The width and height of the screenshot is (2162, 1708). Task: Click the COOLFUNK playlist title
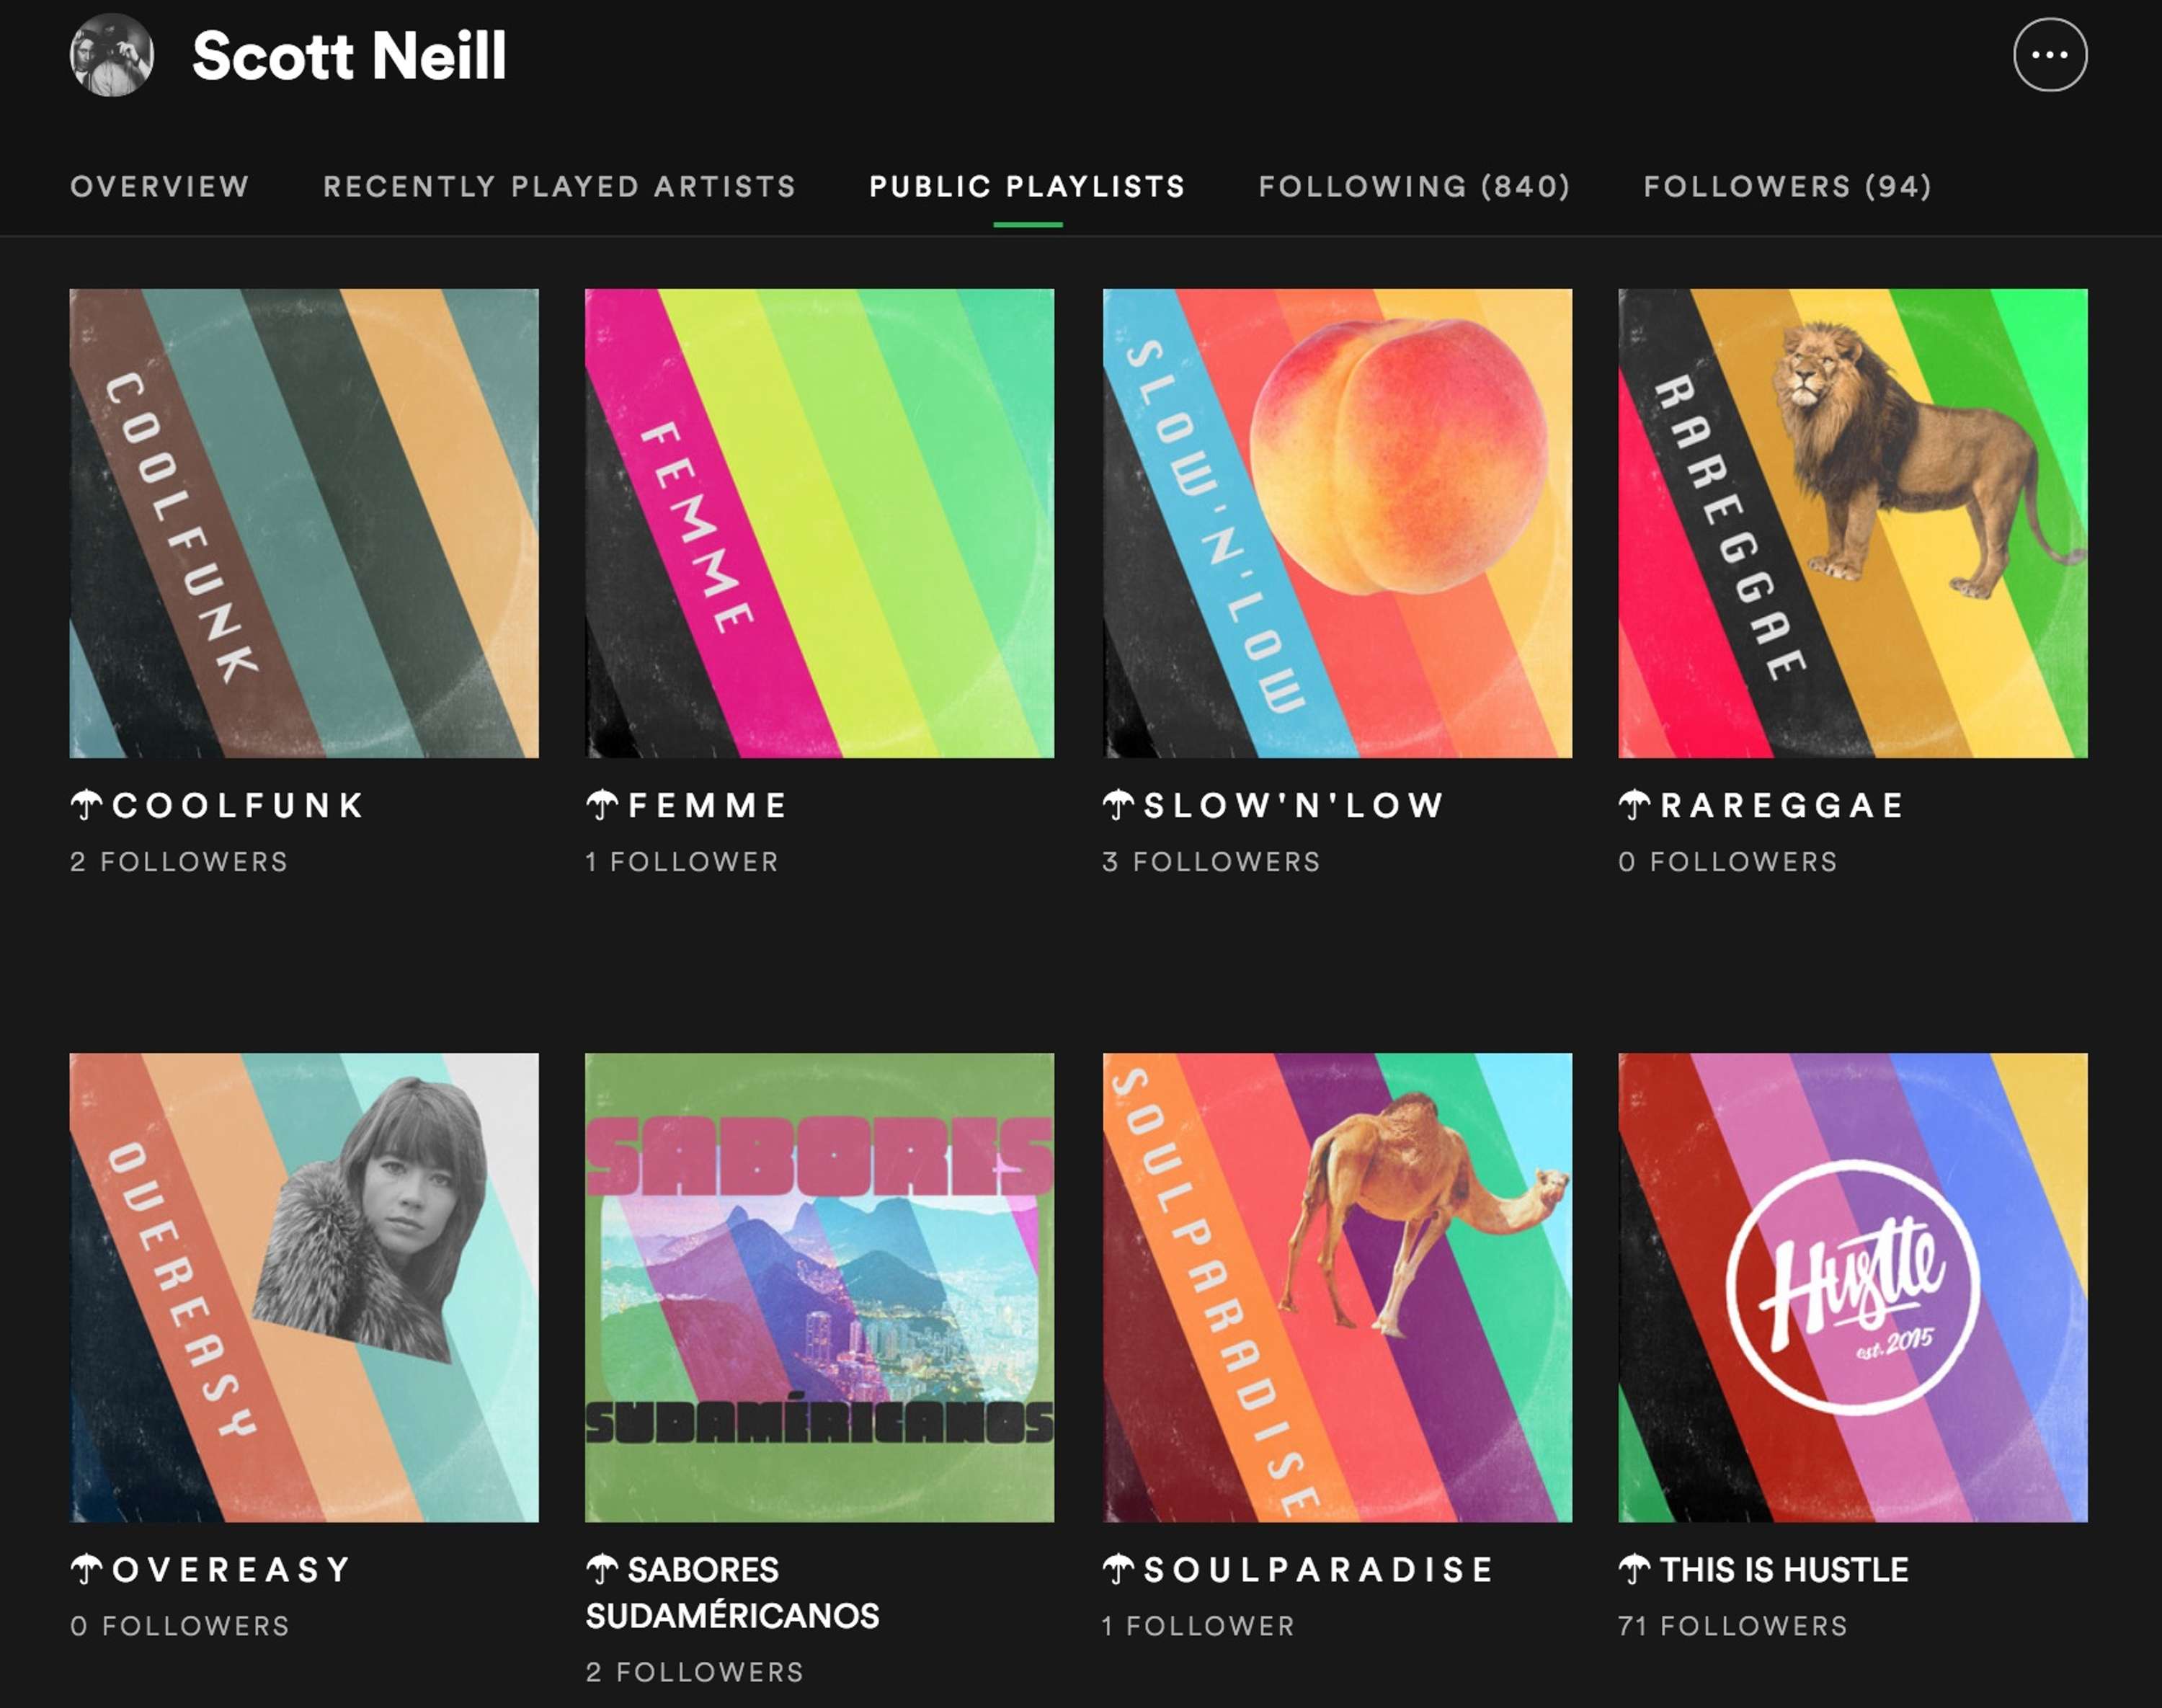click(x=218, y=805)
